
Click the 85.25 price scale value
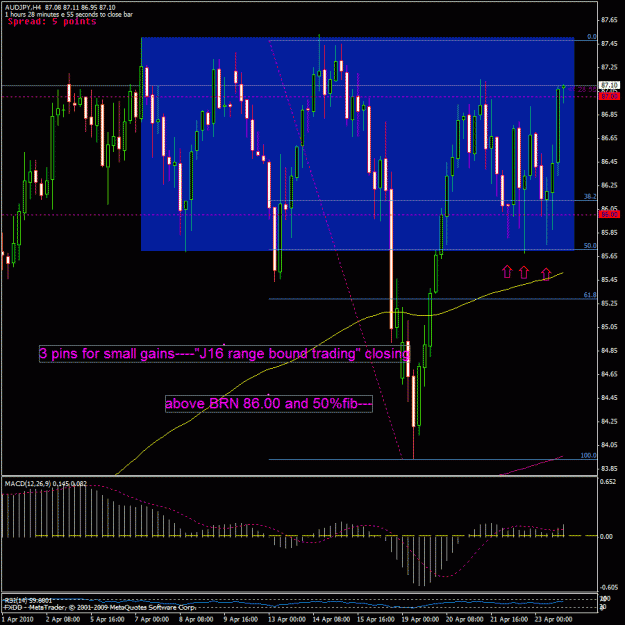click(x=609, y=303)
